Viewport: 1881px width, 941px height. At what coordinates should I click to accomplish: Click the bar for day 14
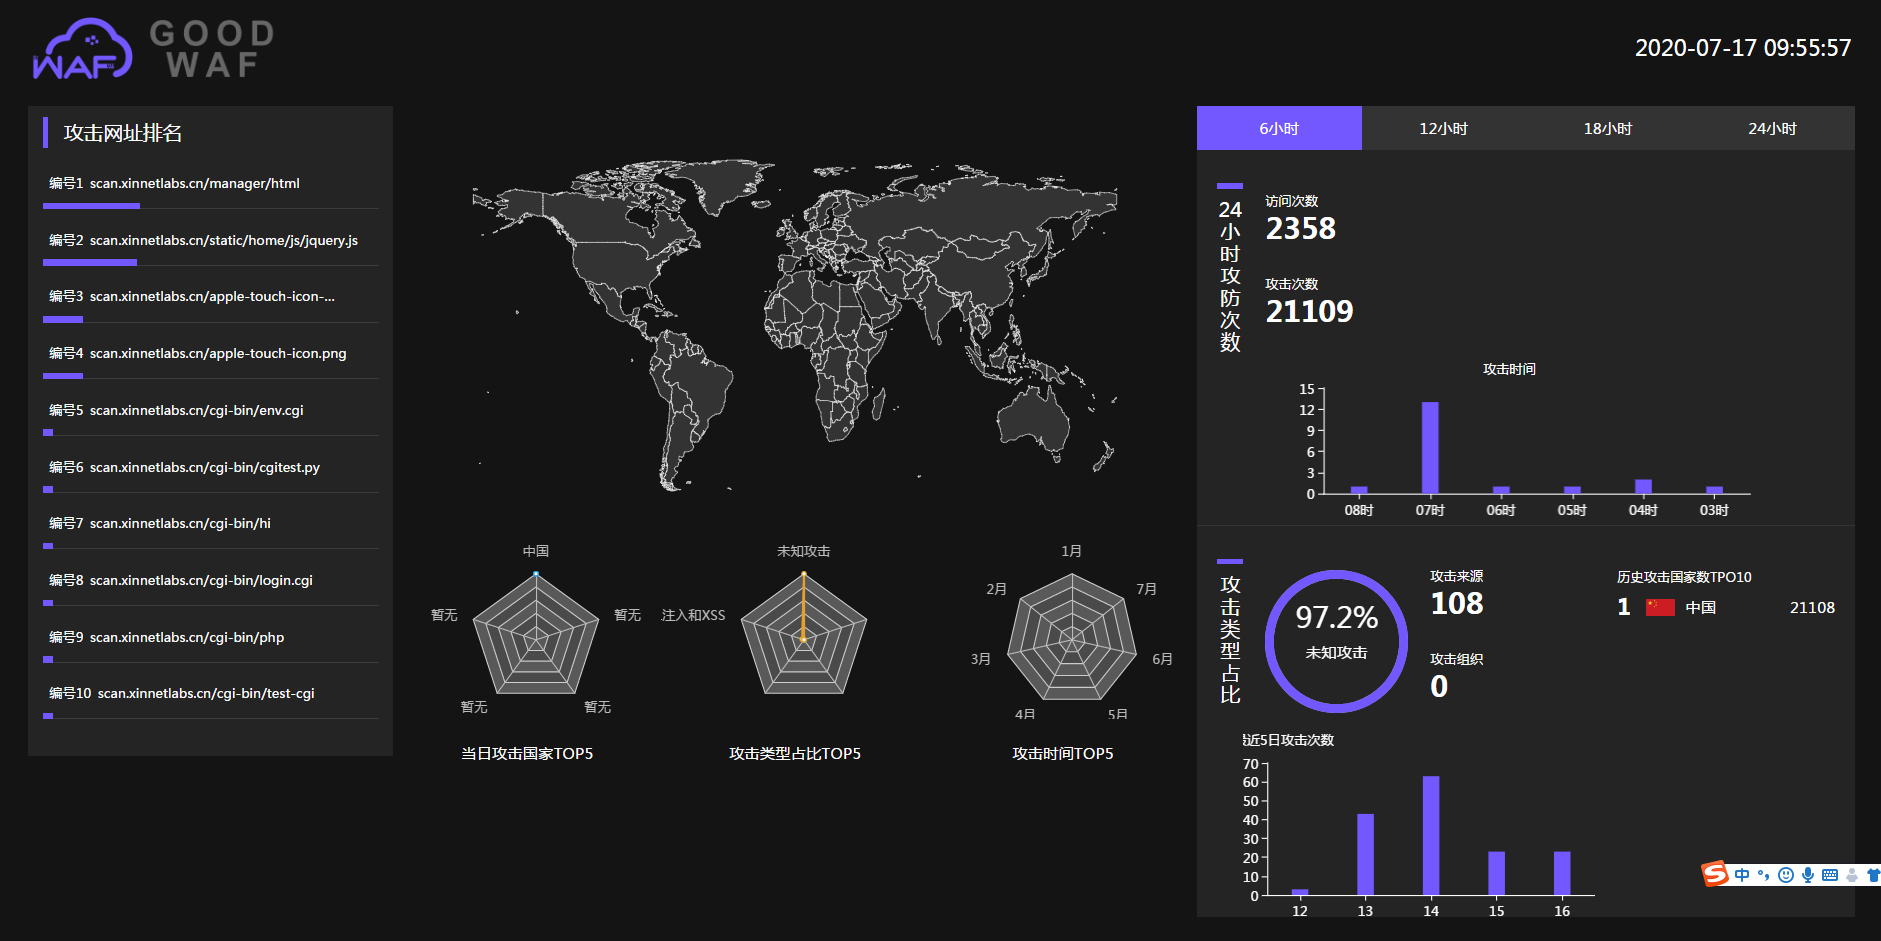pyautogui.click(x=1431, y=835)
